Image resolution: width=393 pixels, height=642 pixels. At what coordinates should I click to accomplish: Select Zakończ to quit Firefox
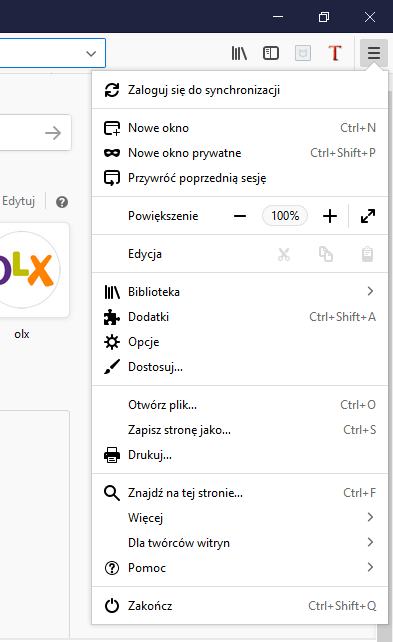coord(240,606)
